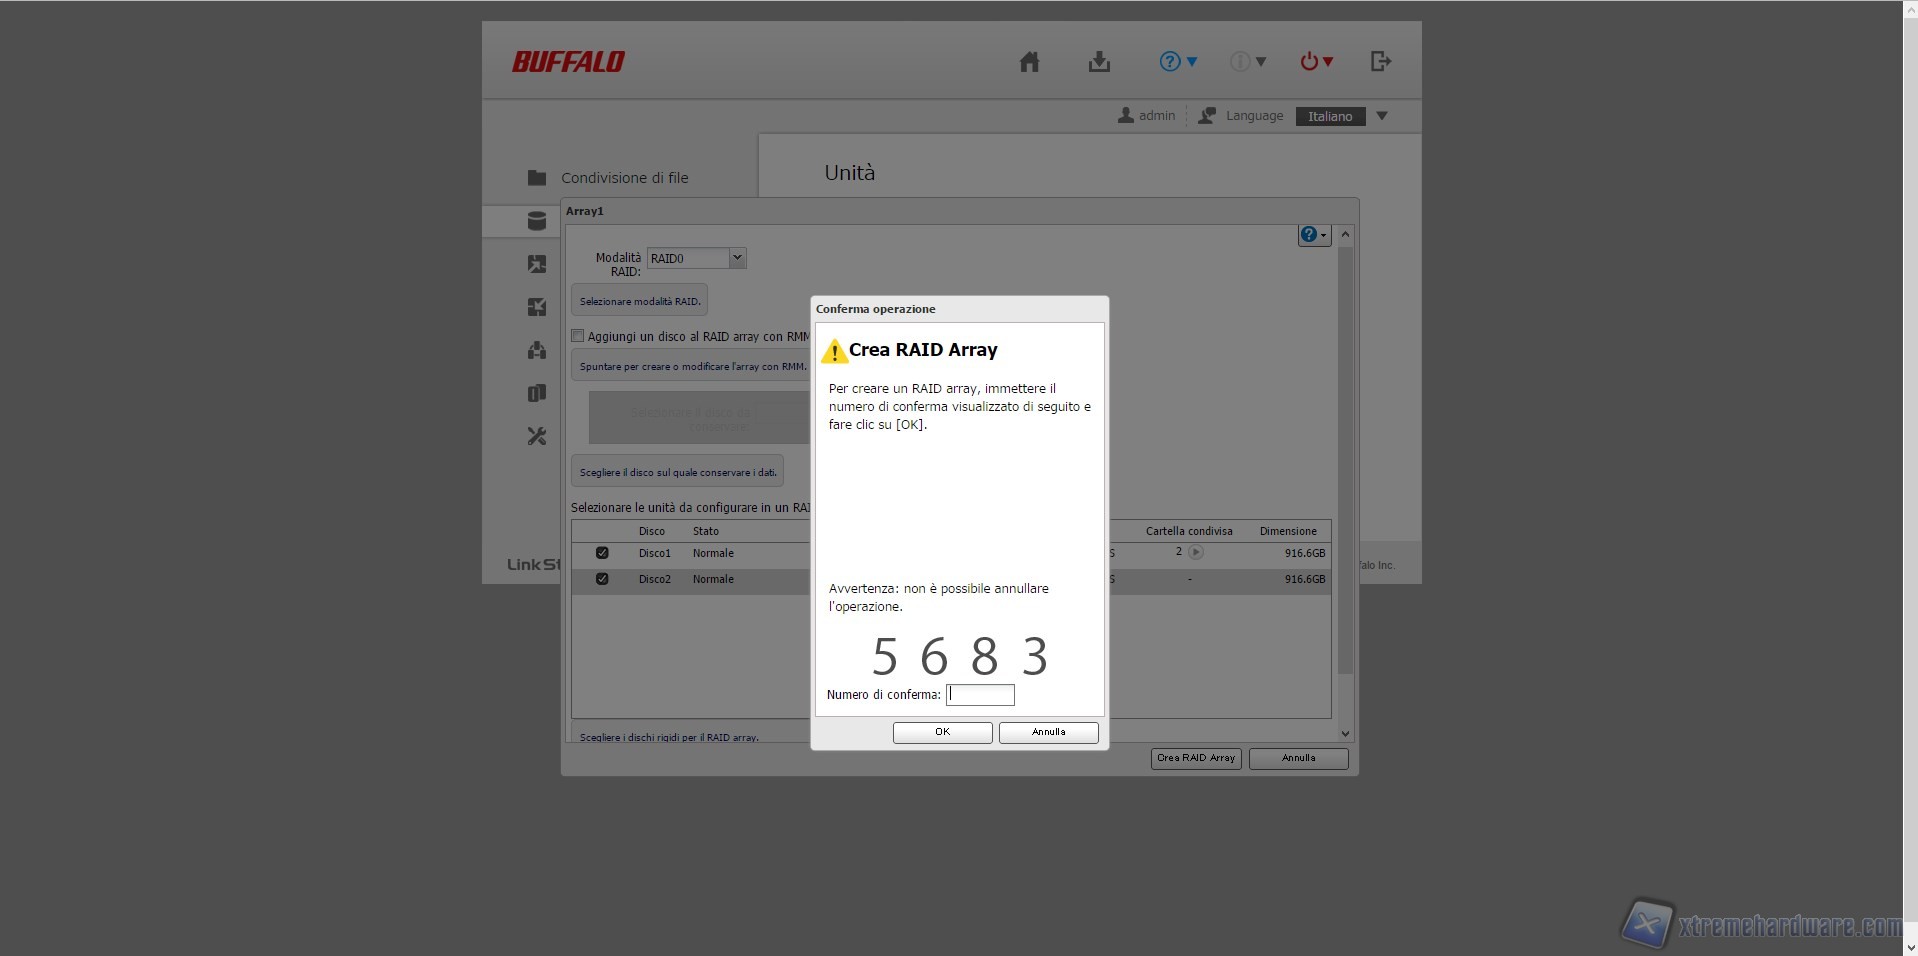The width and height of the screenshot is (1918, 956).
Task: Uncheck the Disco1 checkbox
Action: click(x=602, y=553)
